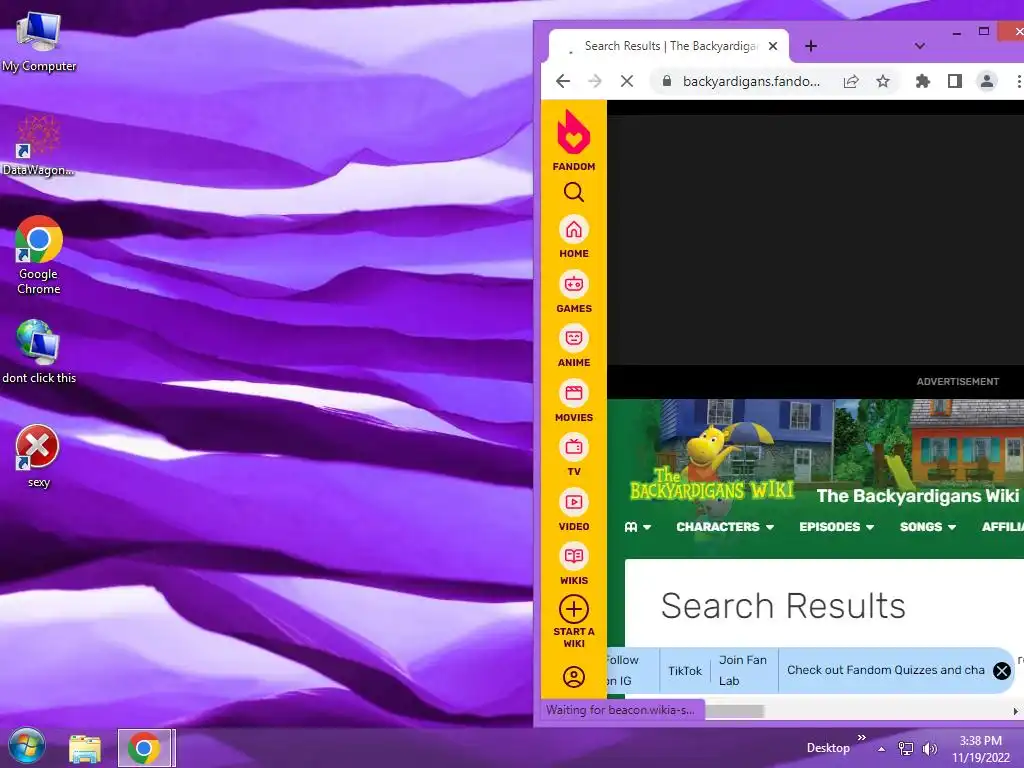Click the horizontal scrollbar thumb
Viewport: 1024px width, 768px height.
coord(734,711)
